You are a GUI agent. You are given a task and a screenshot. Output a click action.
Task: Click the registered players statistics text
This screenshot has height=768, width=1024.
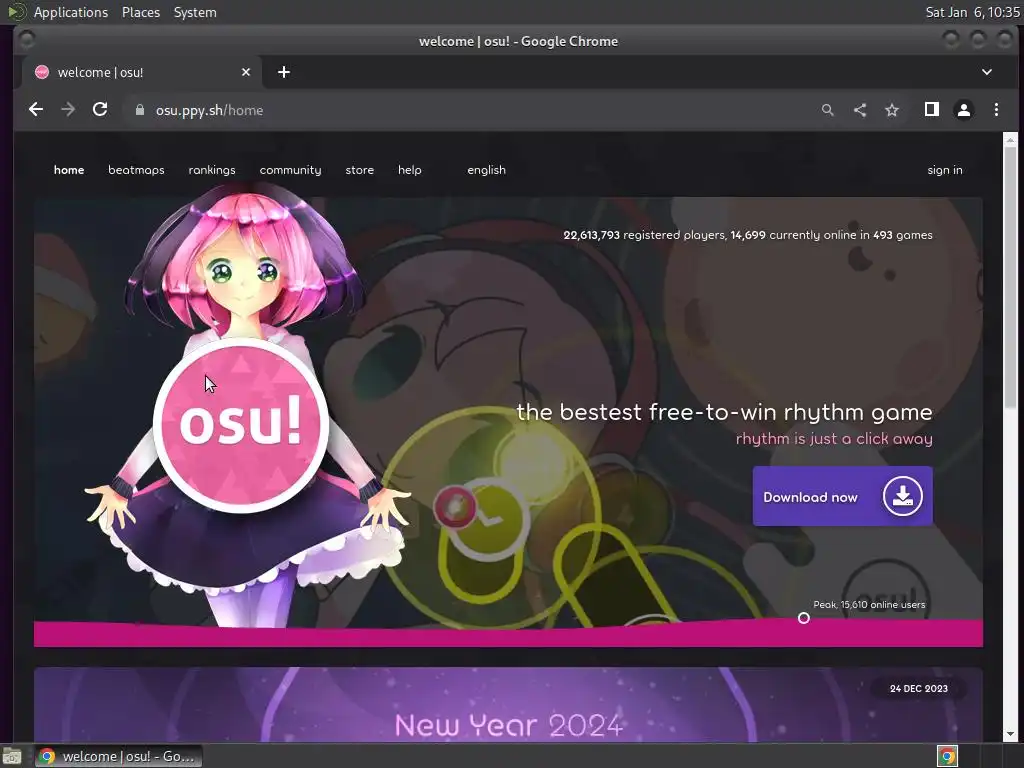748,235
